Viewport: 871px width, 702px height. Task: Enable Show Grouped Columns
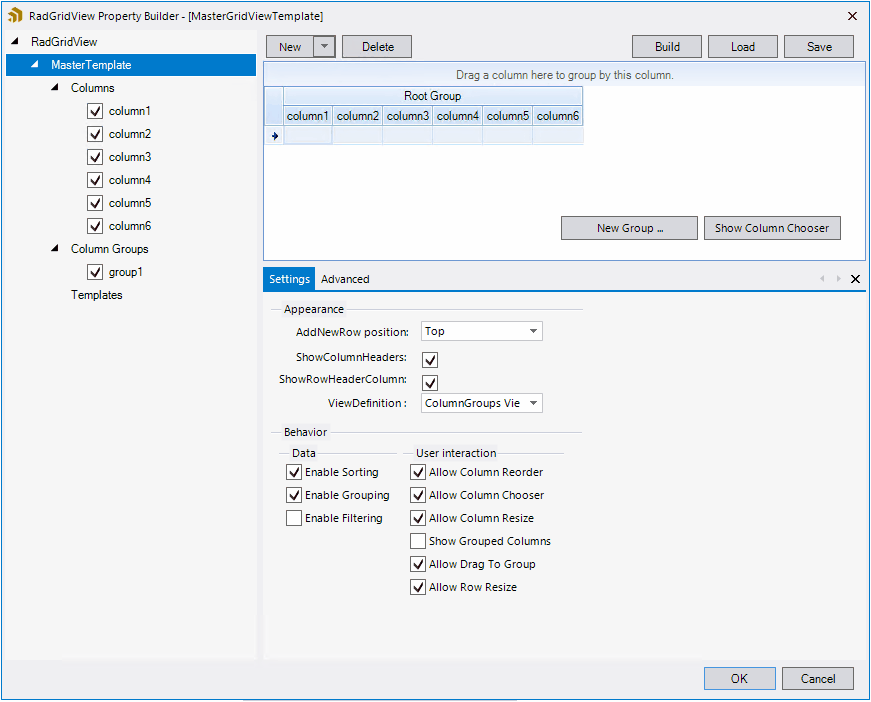coord(417,541)
